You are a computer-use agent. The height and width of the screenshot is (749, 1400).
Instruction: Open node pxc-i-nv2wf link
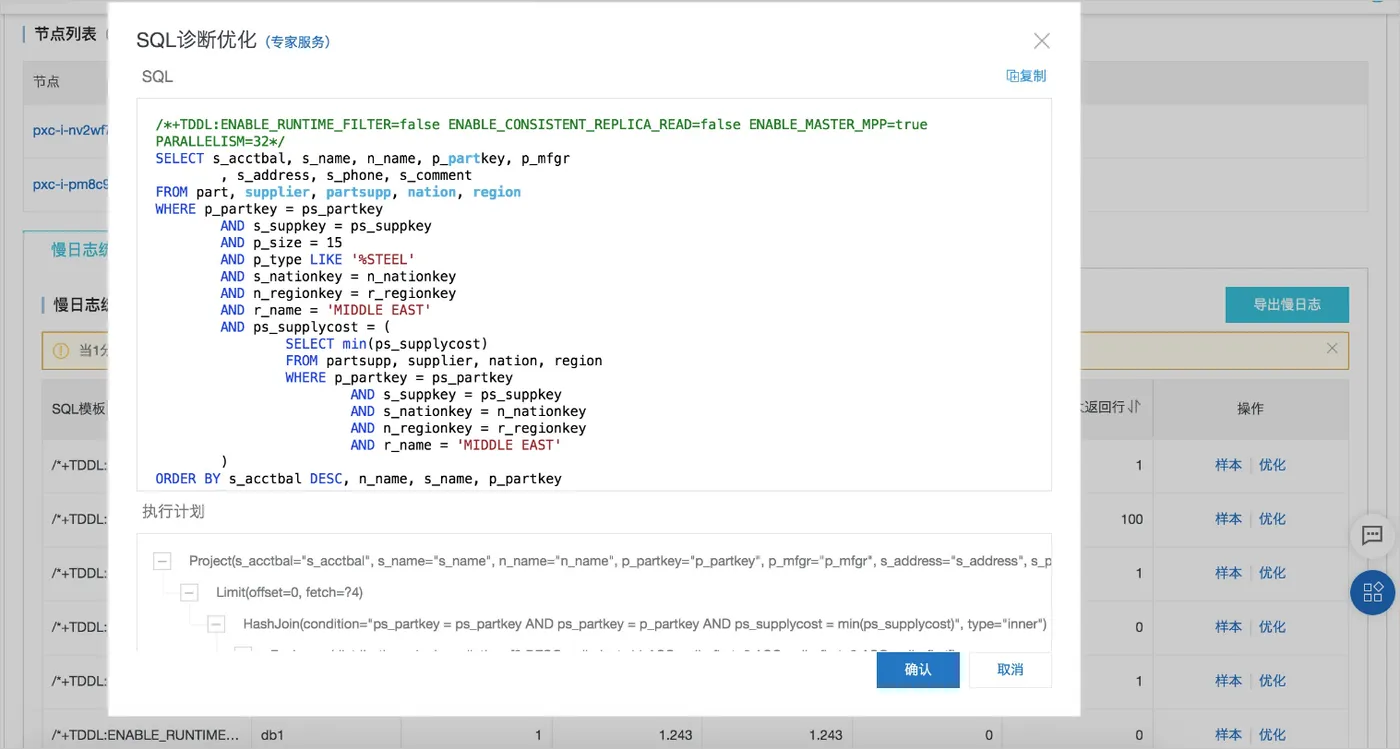[70, 131]
